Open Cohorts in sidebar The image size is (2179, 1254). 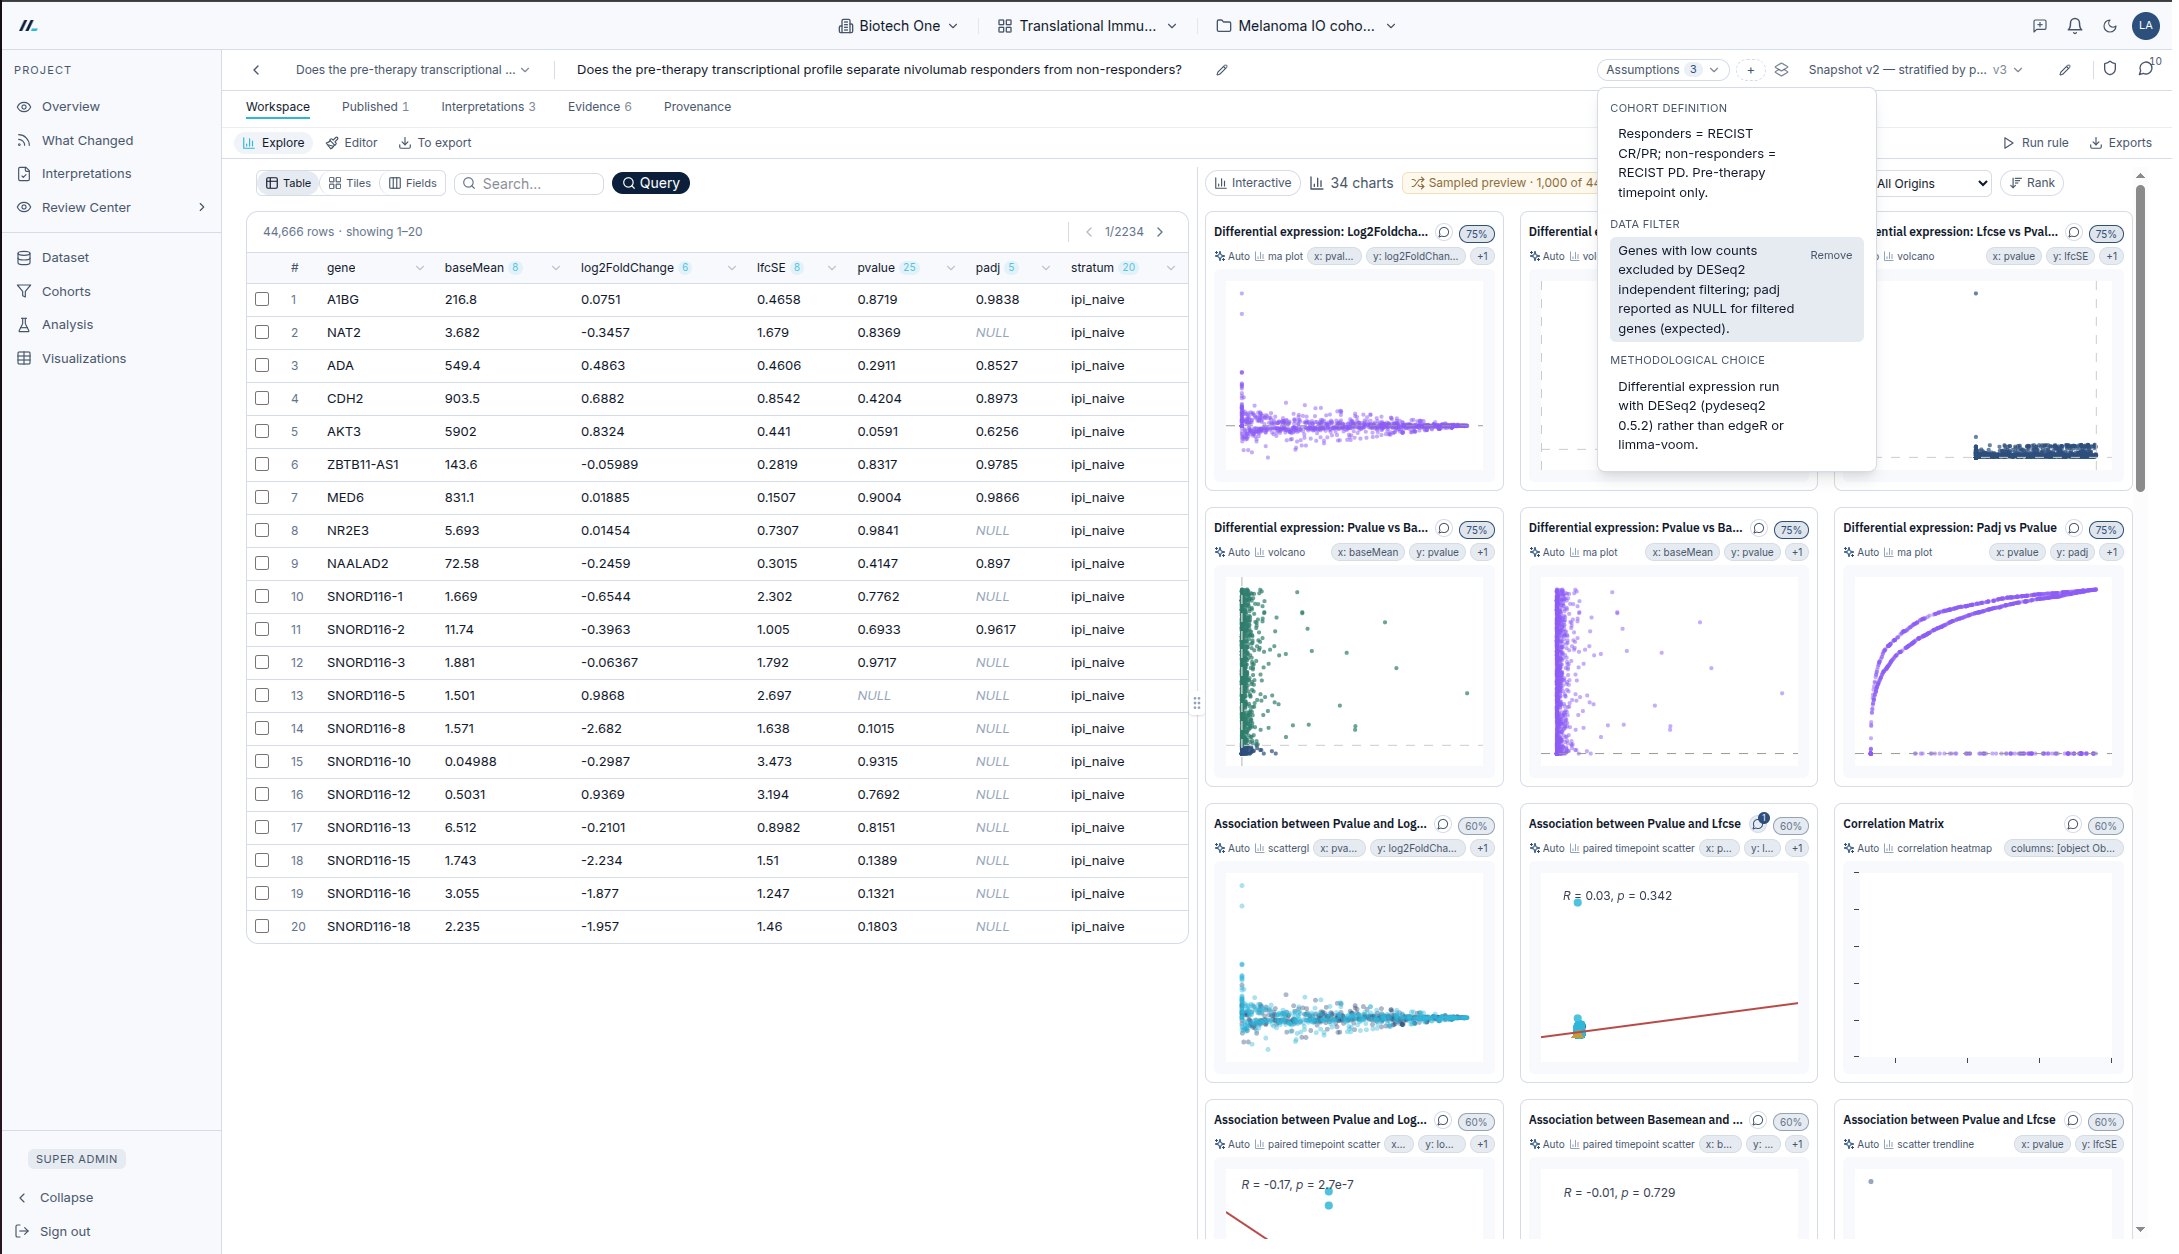point(66,292)
